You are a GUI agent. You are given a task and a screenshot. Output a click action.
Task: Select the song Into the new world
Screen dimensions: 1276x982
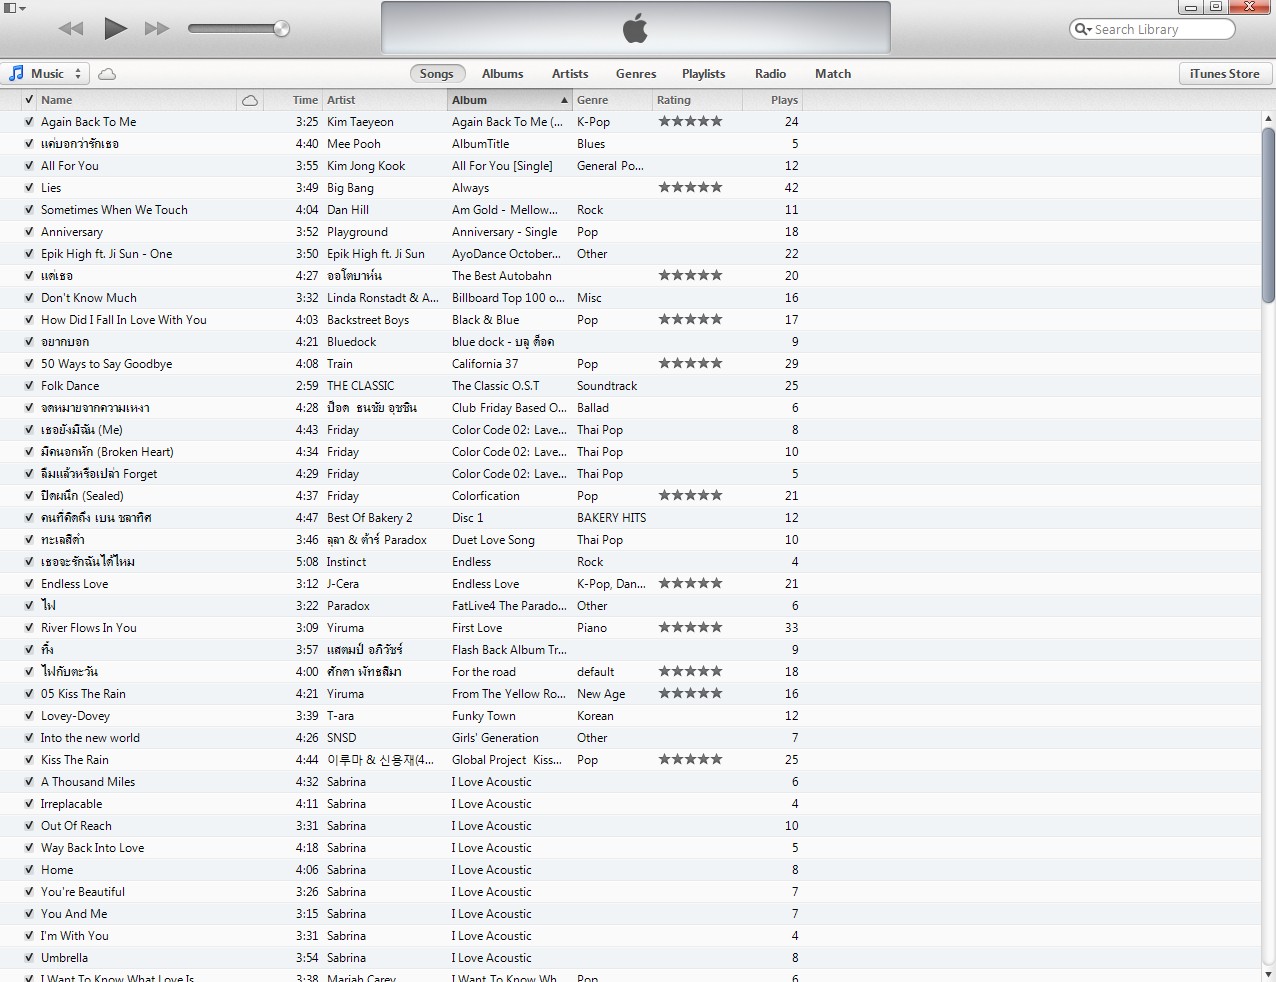click(90, 738)
